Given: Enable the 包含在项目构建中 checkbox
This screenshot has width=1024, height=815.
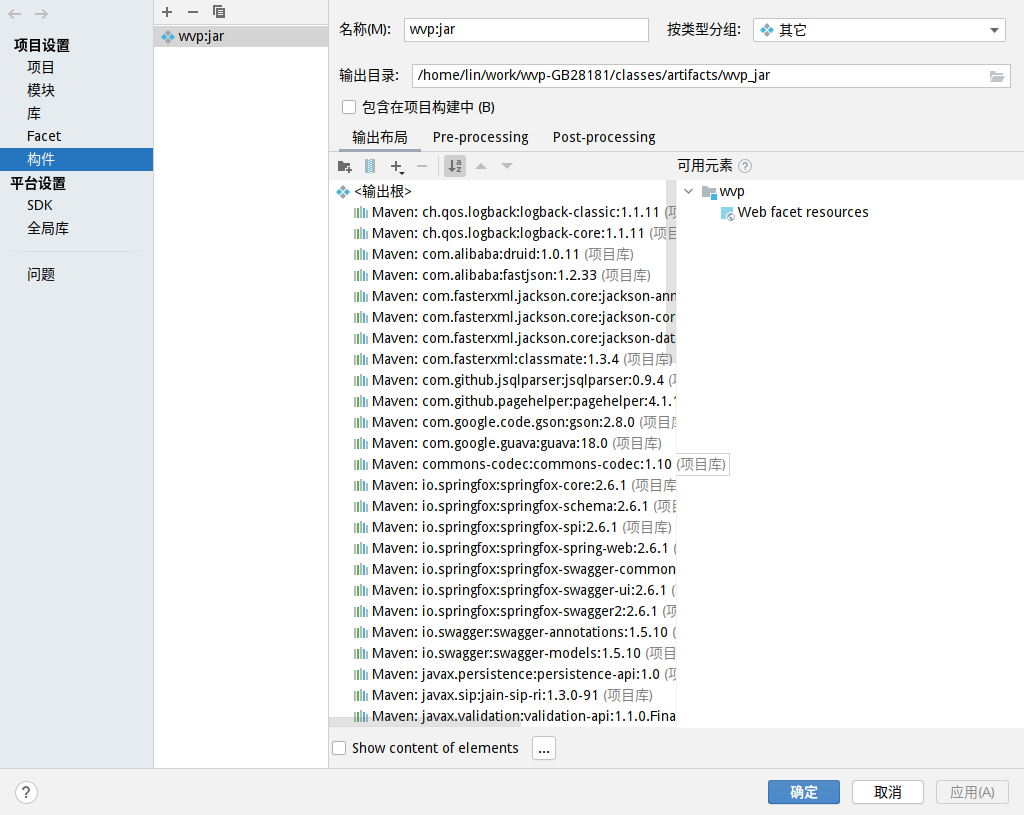Looking at the screenshot, I should (x=349, y=107).
